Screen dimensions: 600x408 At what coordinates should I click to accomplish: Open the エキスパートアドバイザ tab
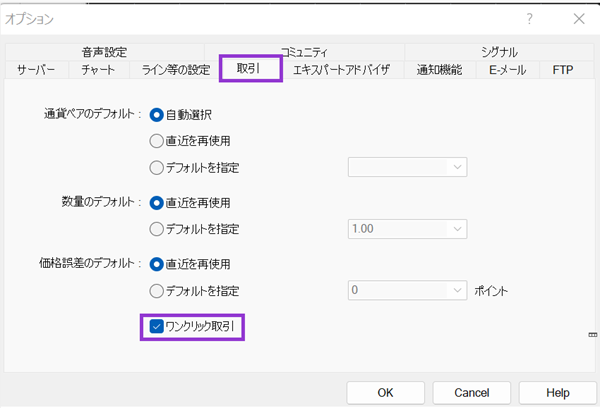click(x=341, y=70)
